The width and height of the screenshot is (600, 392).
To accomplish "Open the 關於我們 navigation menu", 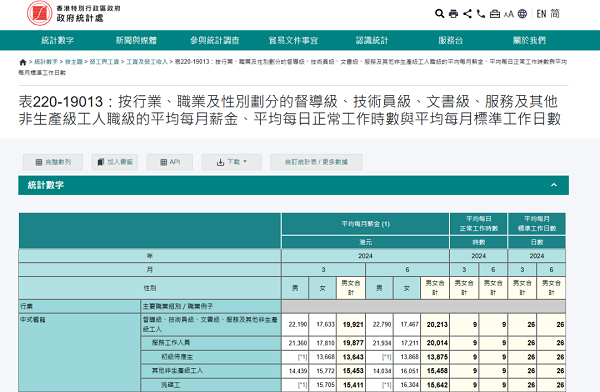I will pyautogui.click(x=529, y=40).
